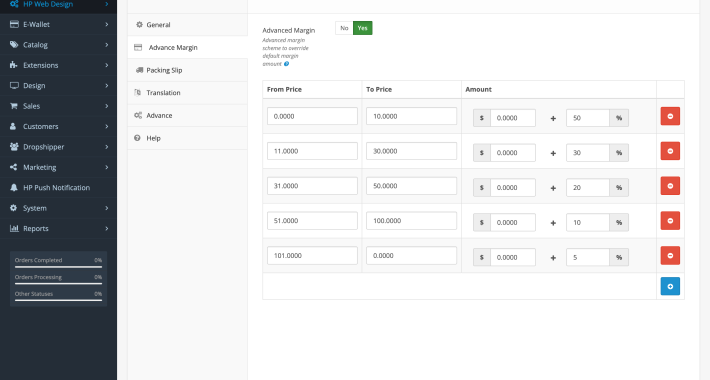Set Advanced Margin to No
The image size is (710, 380).
click(x=344, y=28)
